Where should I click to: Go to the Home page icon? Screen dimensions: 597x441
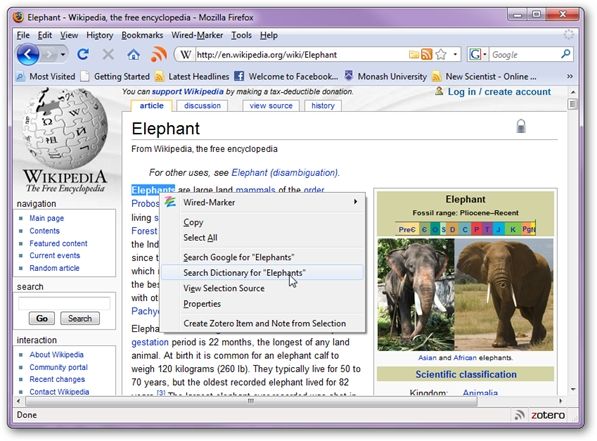[133, 54]
